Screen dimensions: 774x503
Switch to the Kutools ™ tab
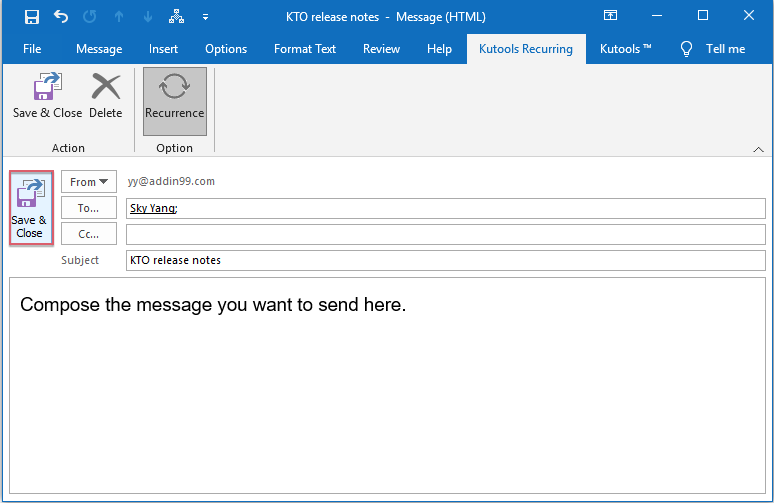pos(625,49)
